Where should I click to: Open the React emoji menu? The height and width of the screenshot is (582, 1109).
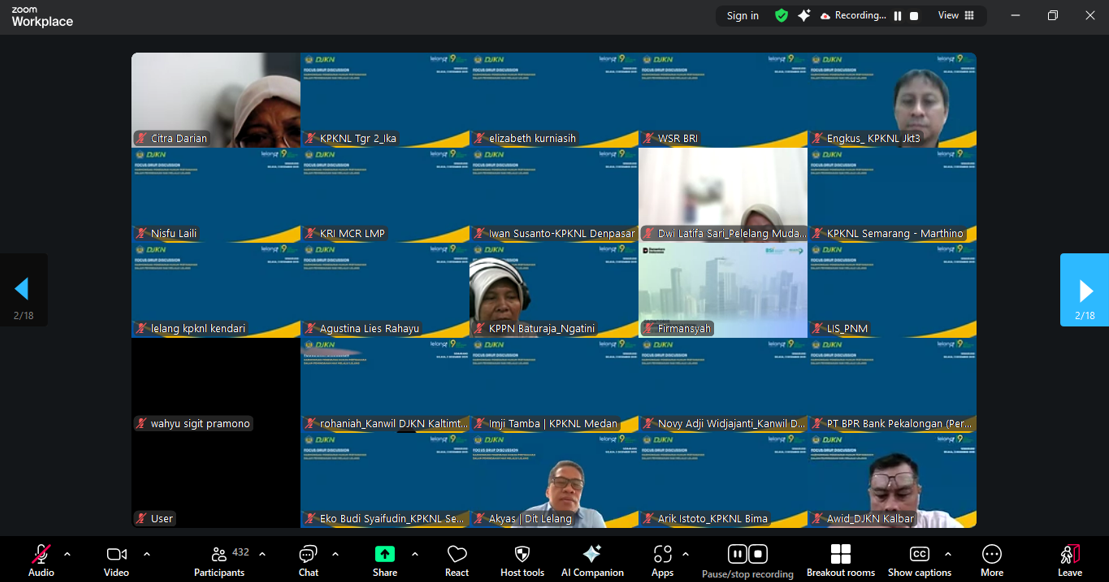coord(457,560)
